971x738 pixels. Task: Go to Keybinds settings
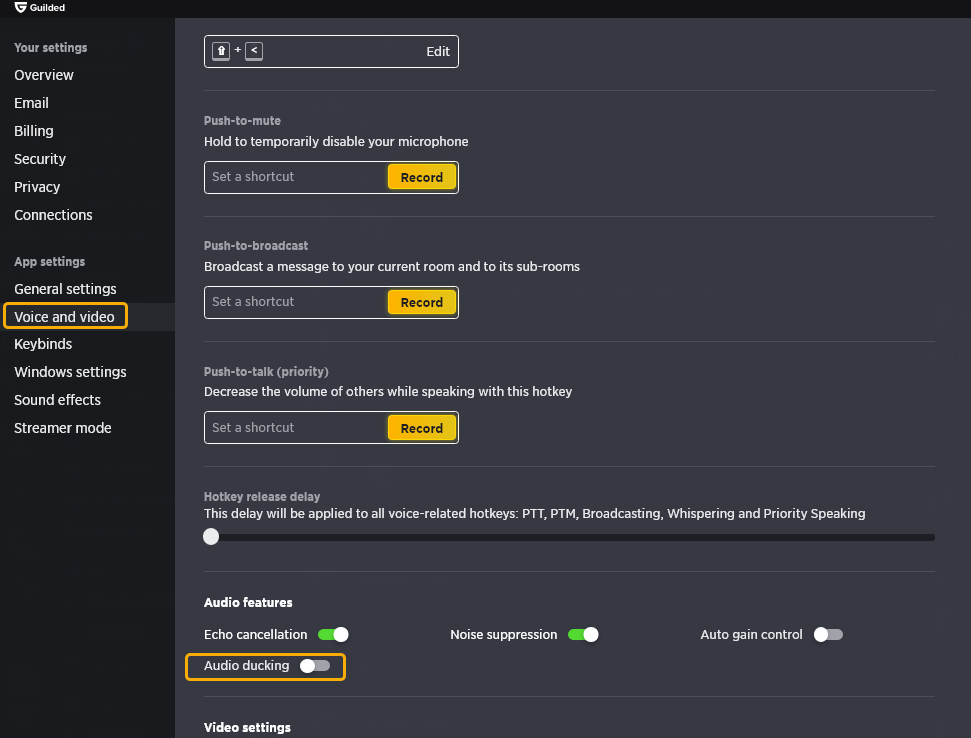[x=43, y=344]
